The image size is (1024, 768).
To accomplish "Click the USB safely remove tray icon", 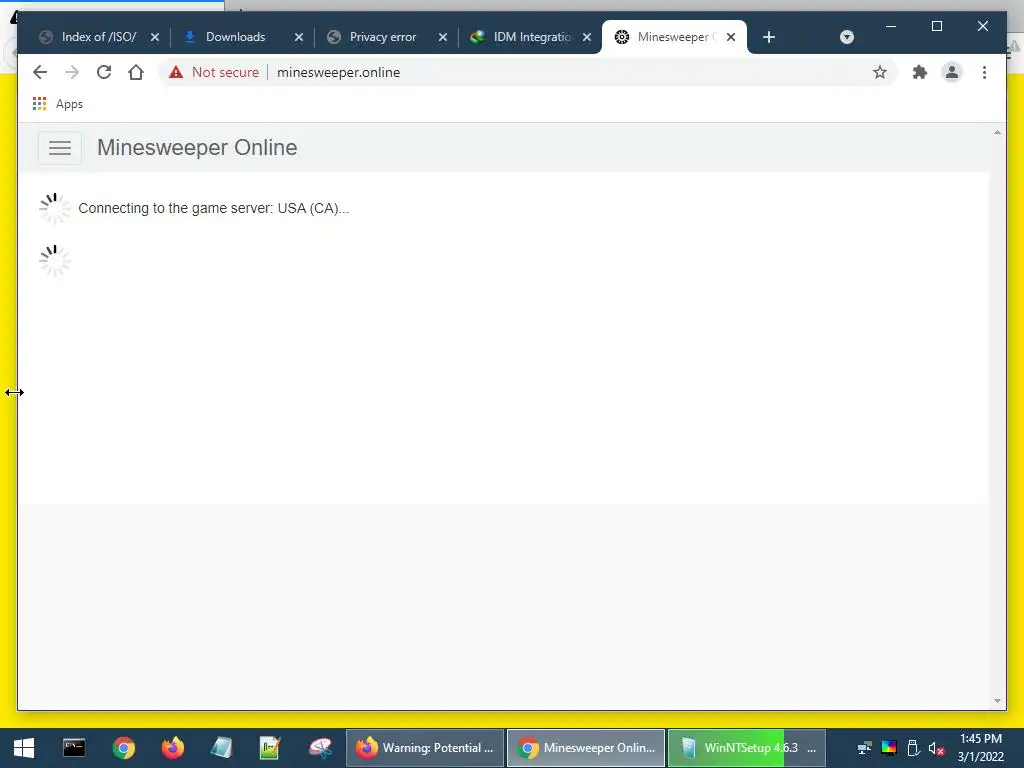I will [913, 748].
